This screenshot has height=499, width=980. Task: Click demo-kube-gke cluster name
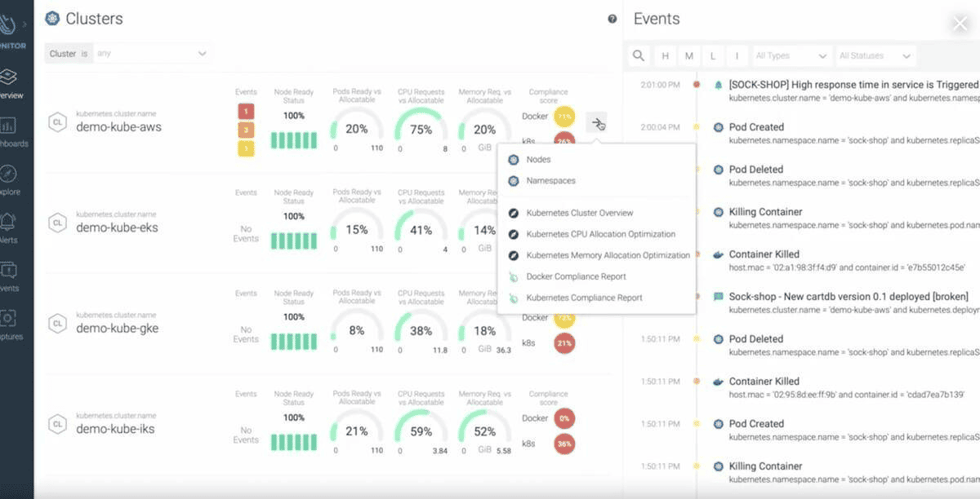tap(117, 328)
